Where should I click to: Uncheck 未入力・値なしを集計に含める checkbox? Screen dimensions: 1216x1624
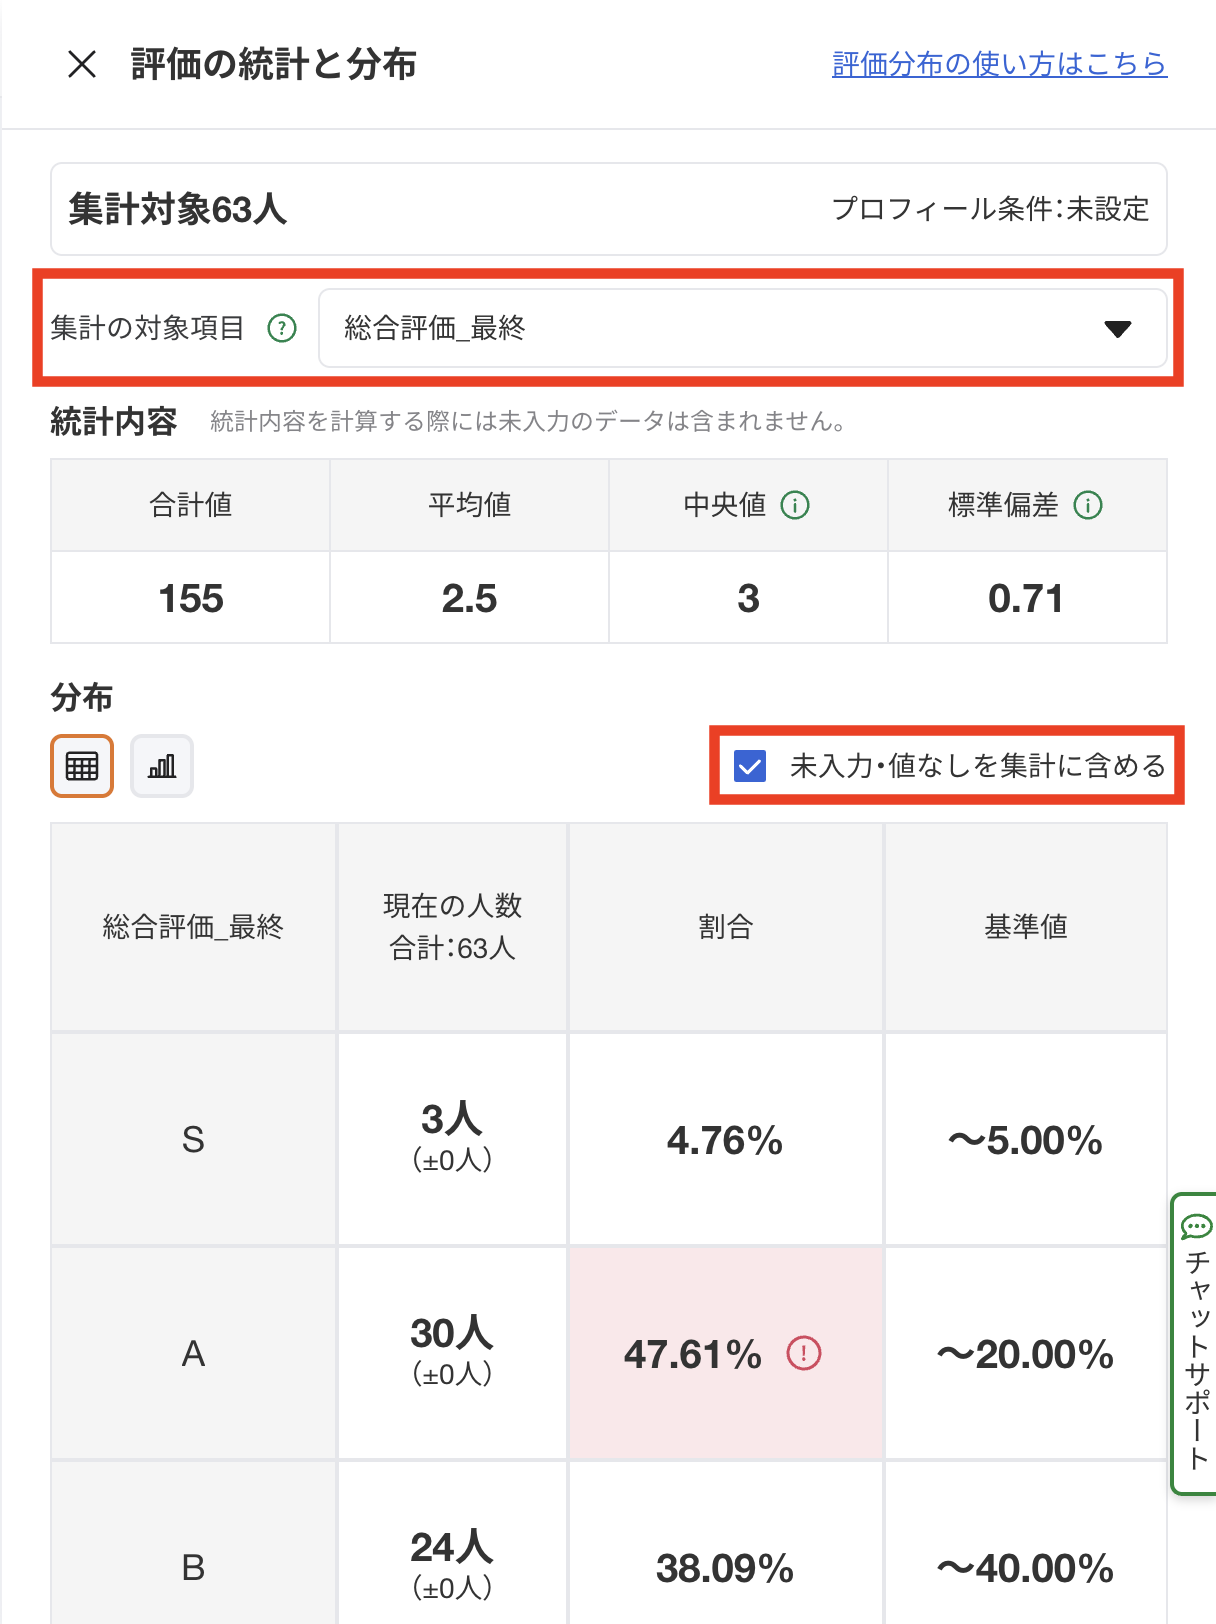point(750,766)
